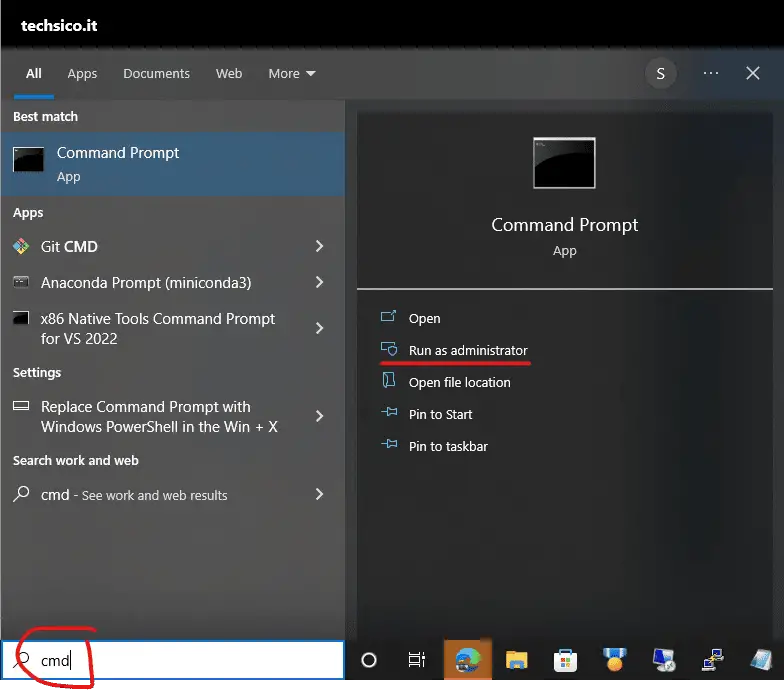784x690 pixels.
Task: Switch to the All tab
Action: coord(34,74)
